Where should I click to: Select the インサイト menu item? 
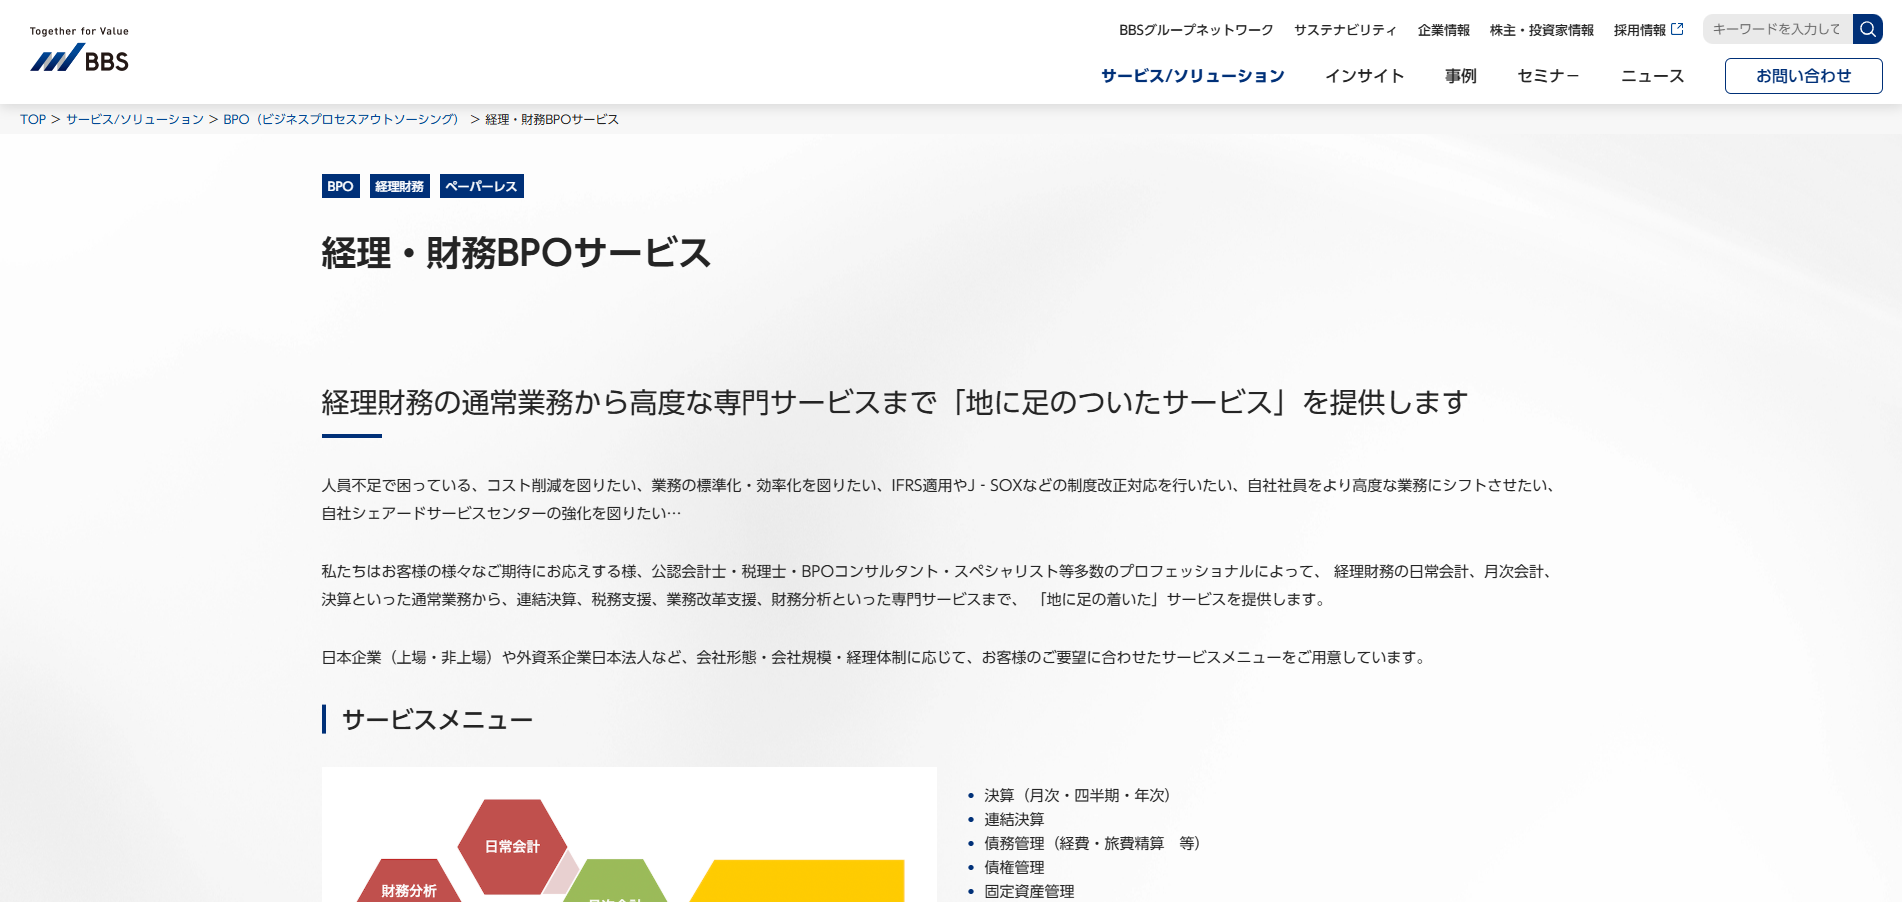pyautogui.click(x=1365, y=75)
